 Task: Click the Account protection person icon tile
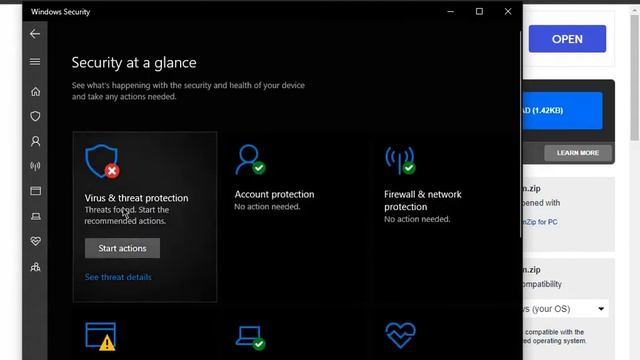250,160
